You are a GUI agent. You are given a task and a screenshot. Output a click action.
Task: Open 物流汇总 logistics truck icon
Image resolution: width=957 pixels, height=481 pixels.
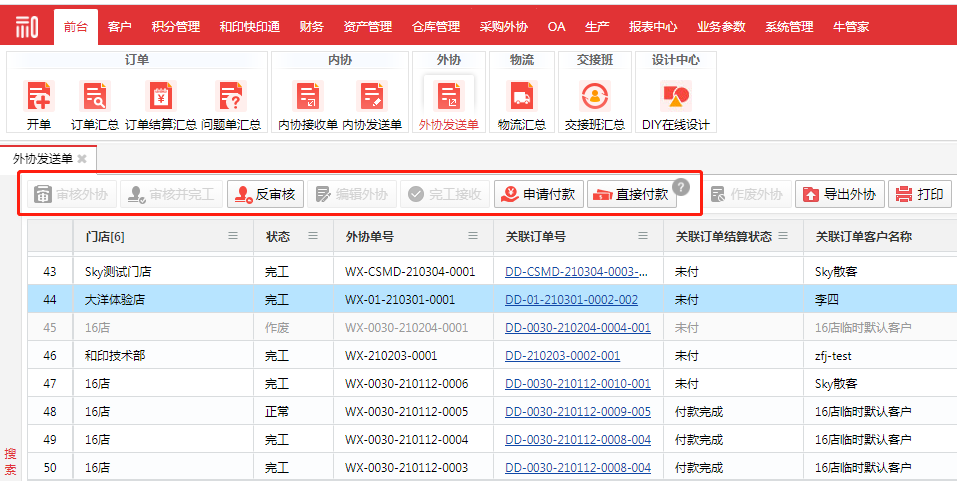point(521,97)
